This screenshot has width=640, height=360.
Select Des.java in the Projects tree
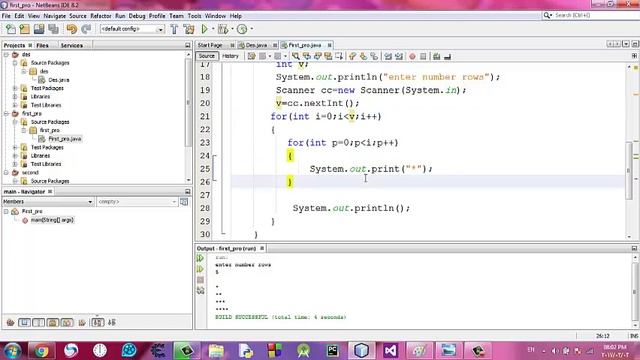[59, 80]
